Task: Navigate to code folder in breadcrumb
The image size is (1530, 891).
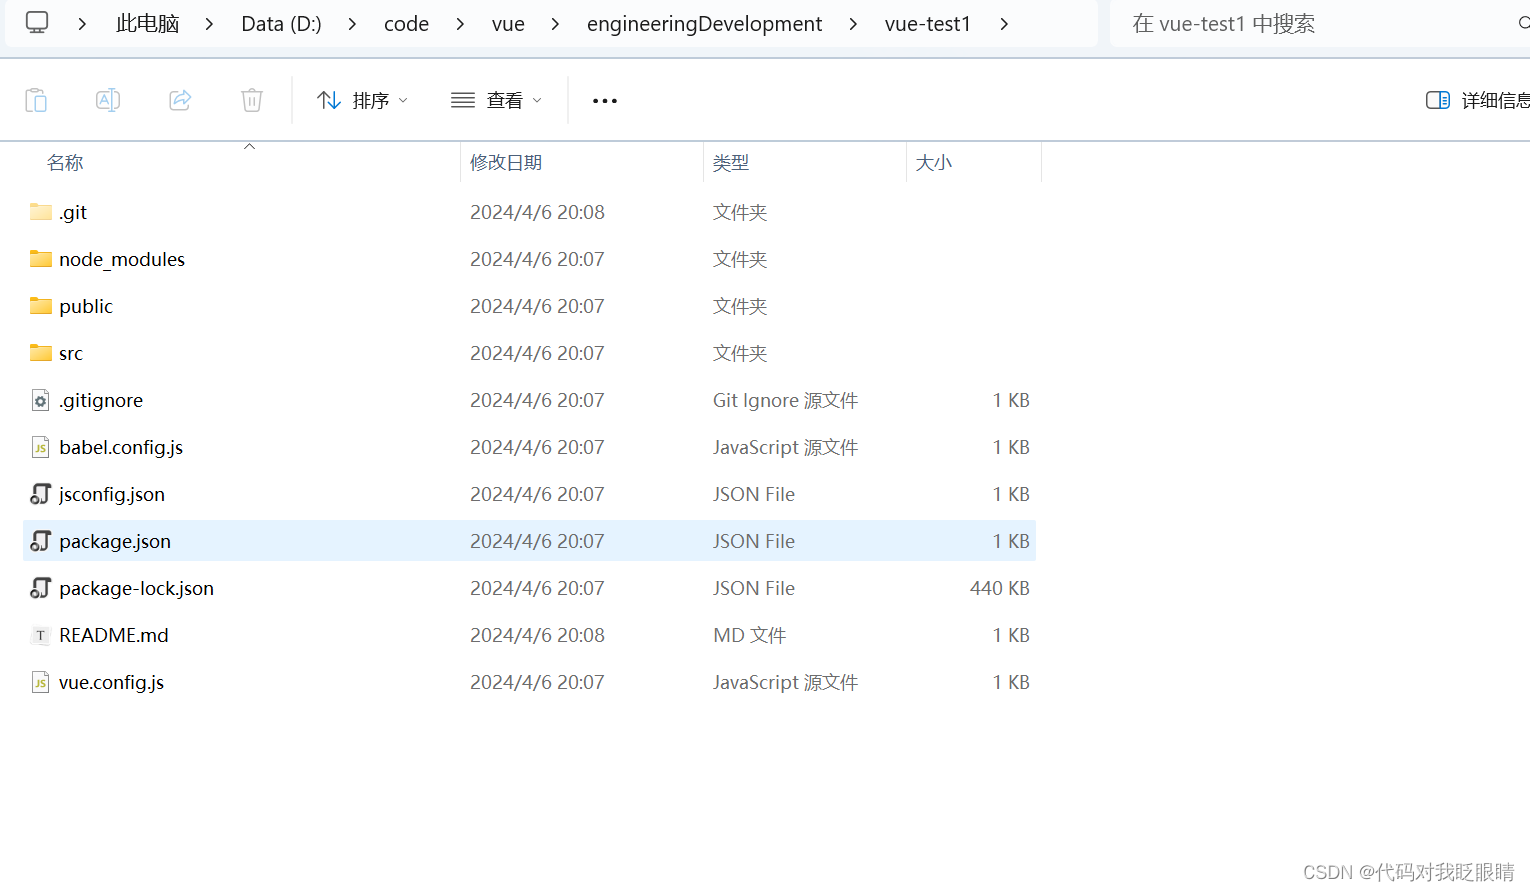Action: [x=406, y=24]
